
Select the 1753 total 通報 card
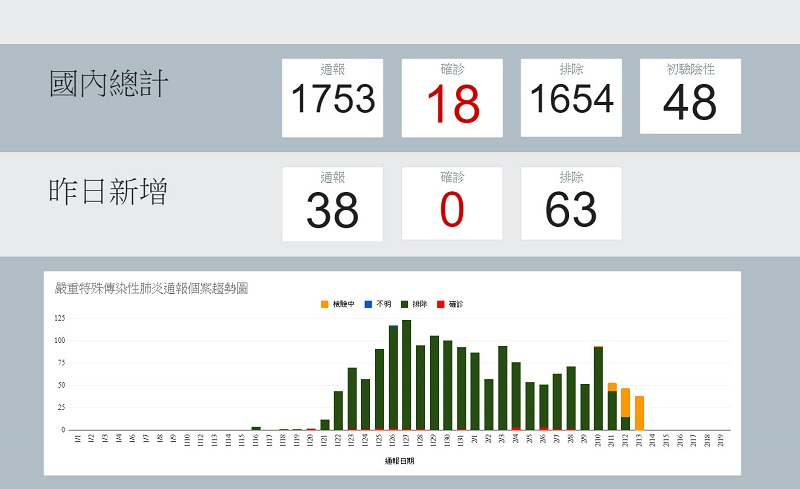[x=333, y=98]
